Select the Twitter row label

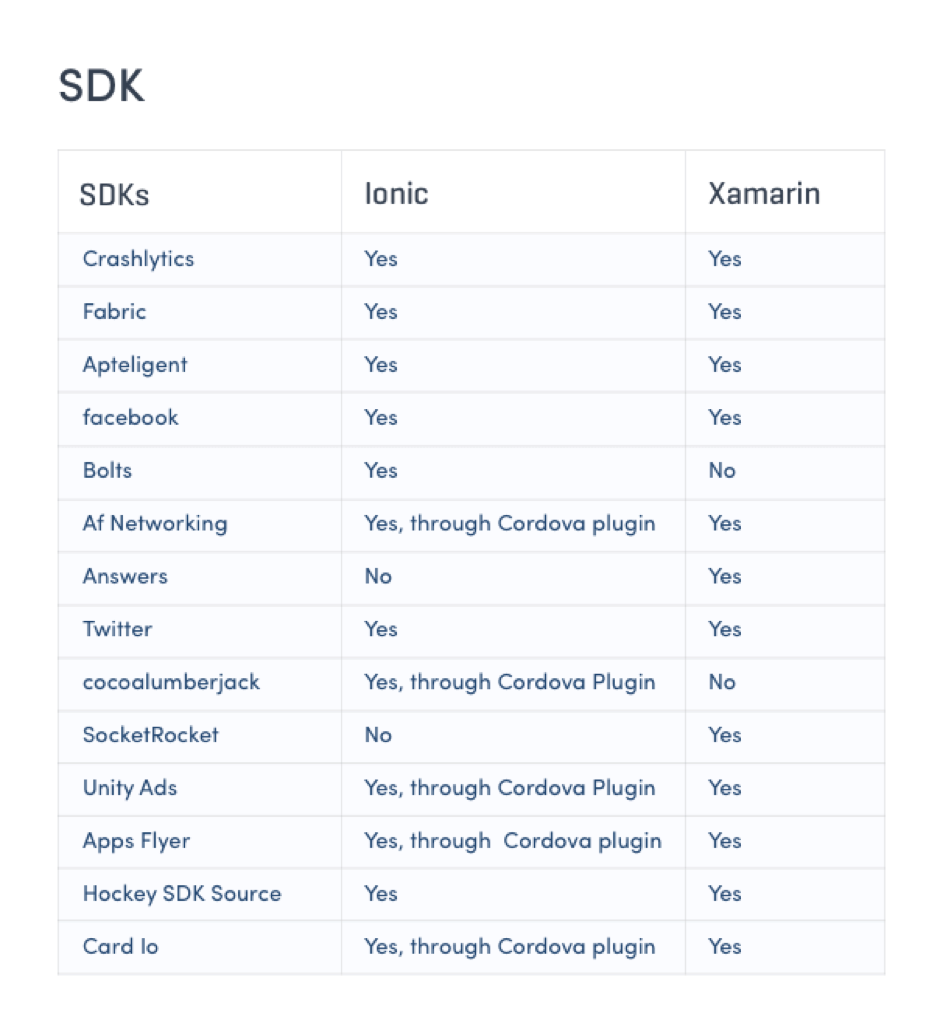click(x=117, y=629)
